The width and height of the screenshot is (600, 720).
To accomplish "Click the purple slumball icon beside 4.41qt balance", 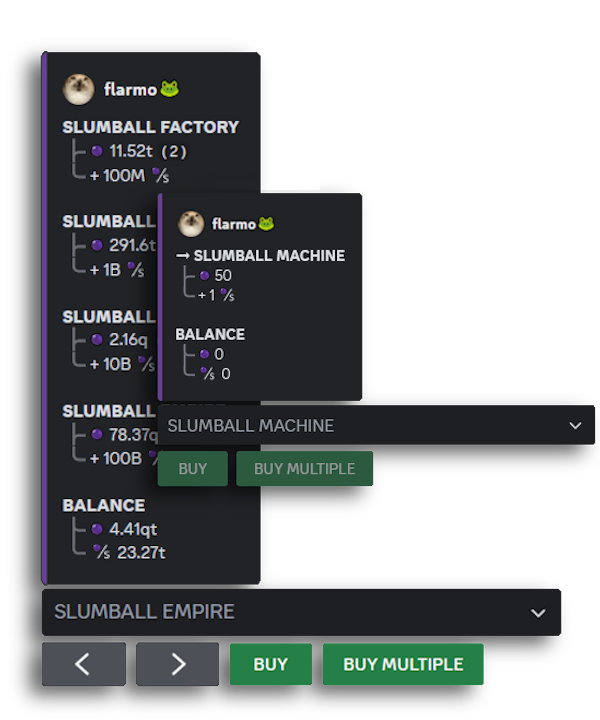I will [x=97, y=529].
